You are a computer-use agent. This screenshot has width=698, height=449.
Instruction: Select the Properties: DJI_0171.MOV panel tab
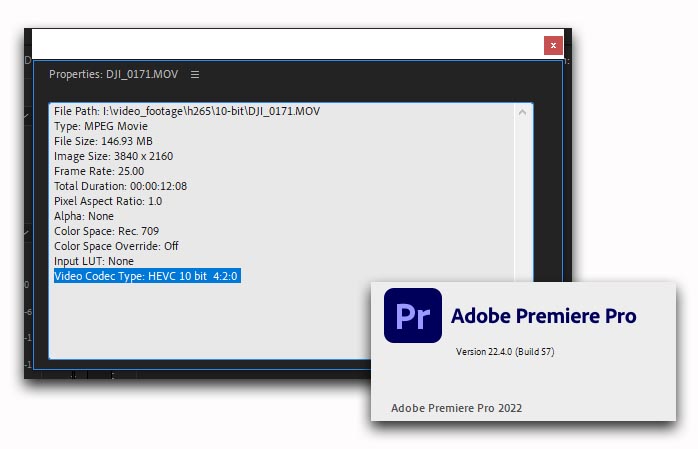[114, 74]
